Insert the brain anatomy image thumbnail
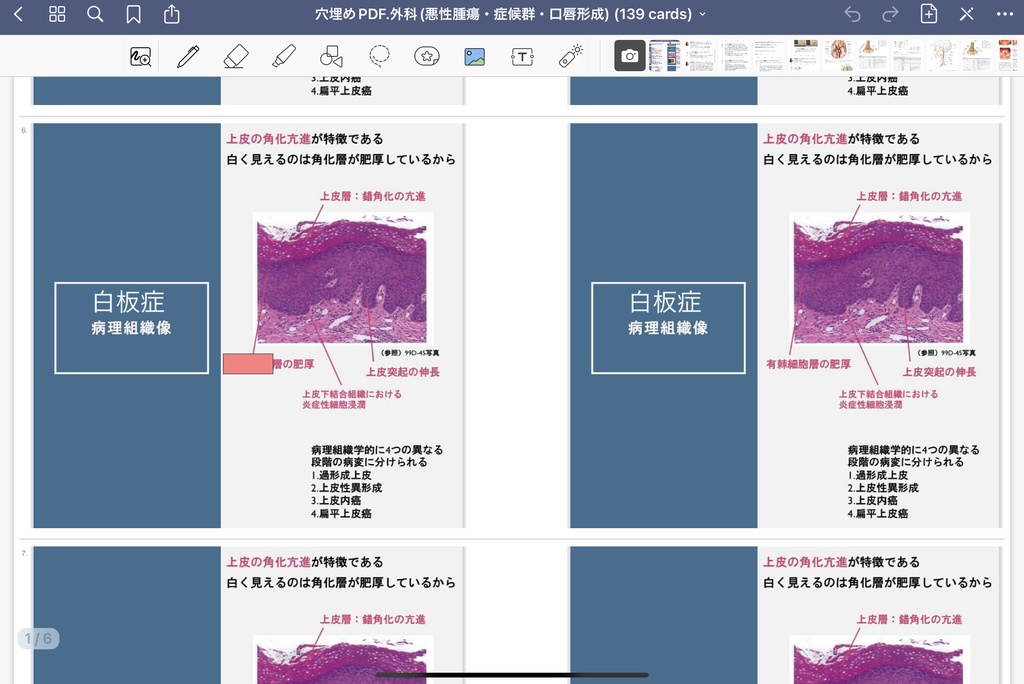This screenshot has width=1024, height=684. [838, 56]
